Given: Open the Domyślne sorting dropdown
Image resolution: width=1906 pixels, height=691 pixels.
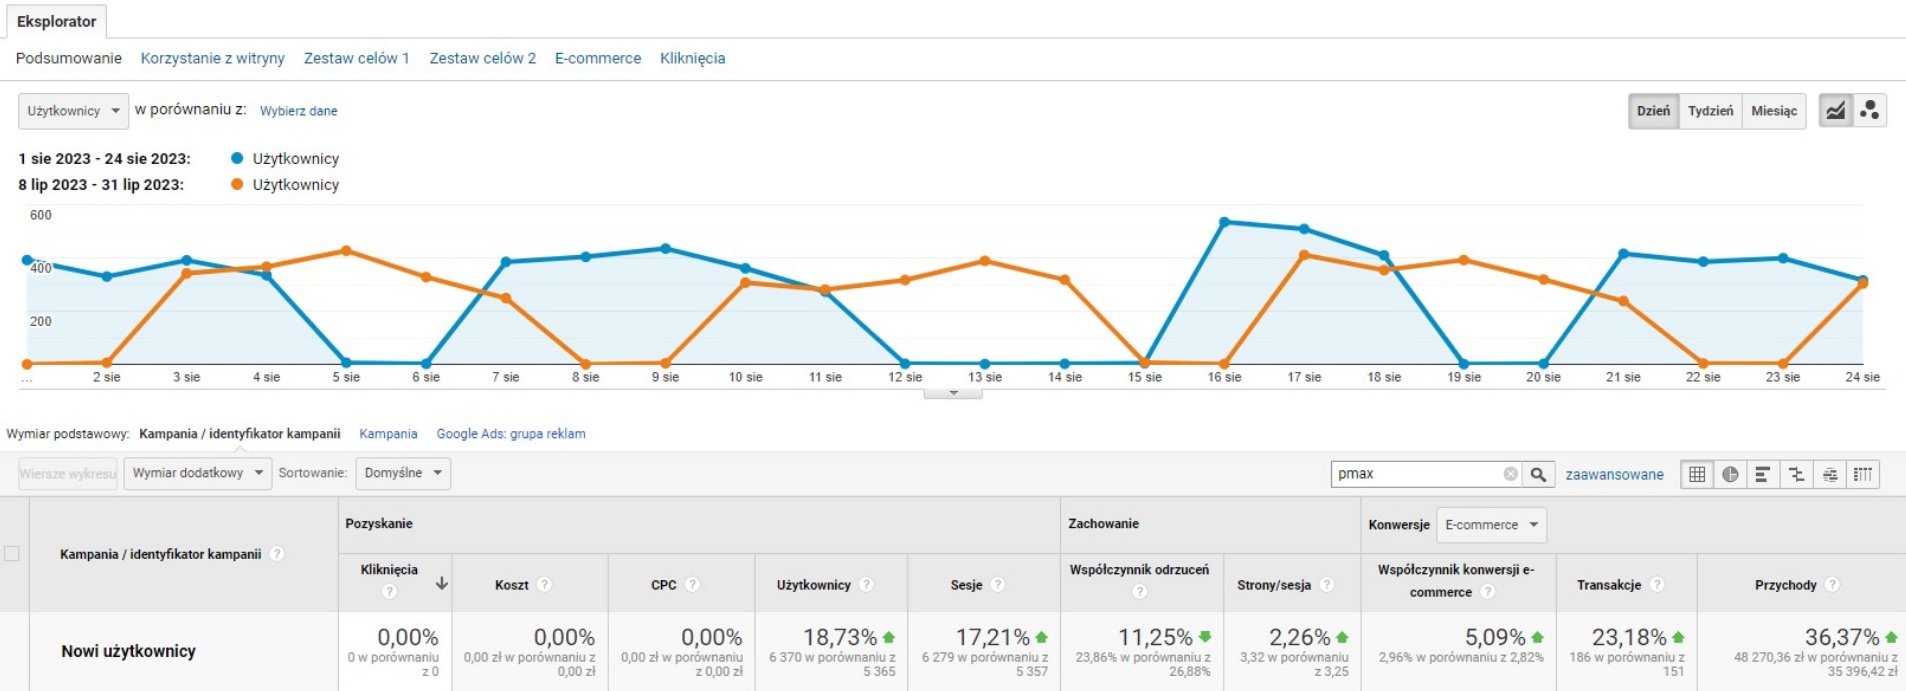Looking at the screenshot, I should (403, 473).
